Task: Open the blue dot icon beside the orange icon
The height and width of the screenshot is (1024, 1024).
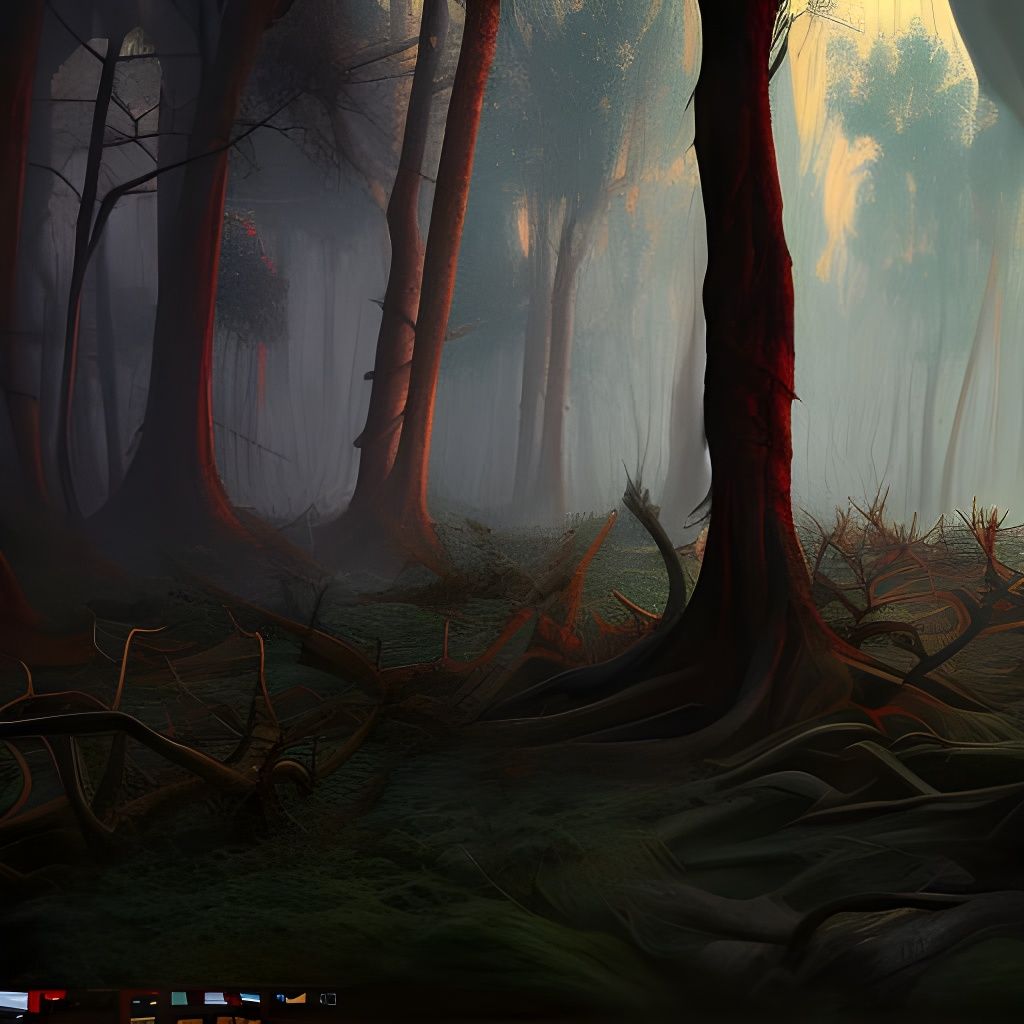Action: coord(278,996)
